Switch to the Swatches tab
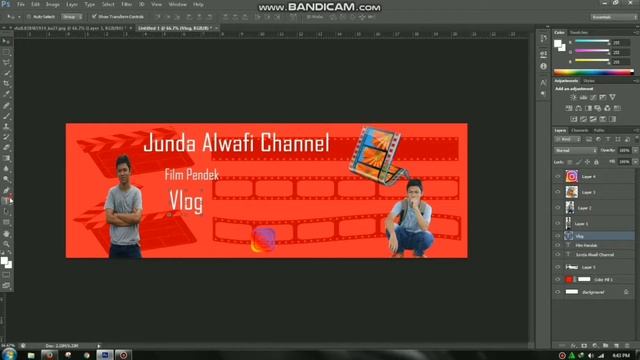The image size is (640, 360). click(579, 32)
